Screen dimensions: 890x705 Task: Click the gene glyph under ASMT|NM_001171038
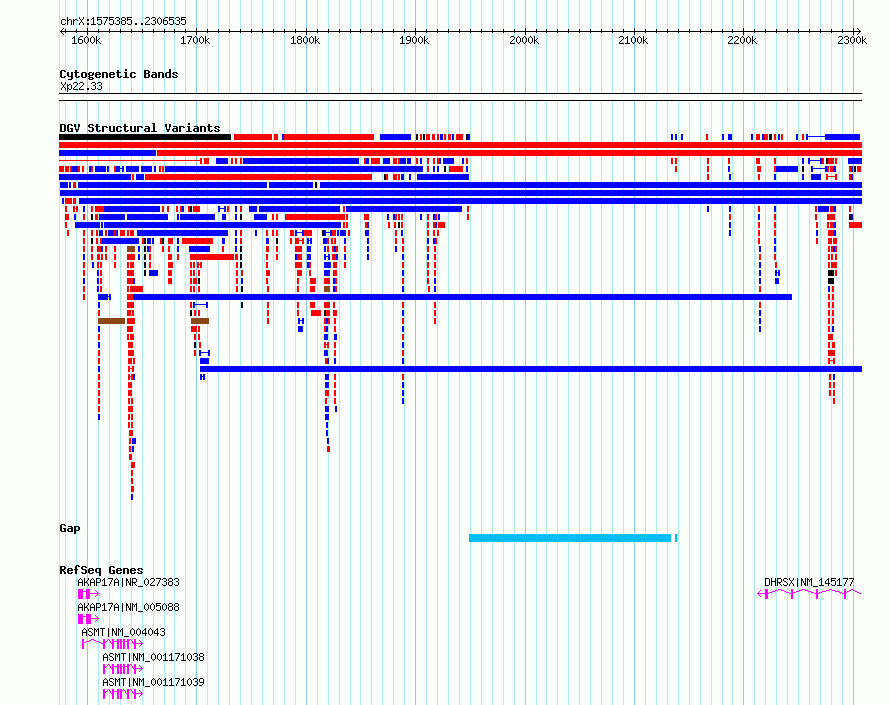click(x=123, y=669)
